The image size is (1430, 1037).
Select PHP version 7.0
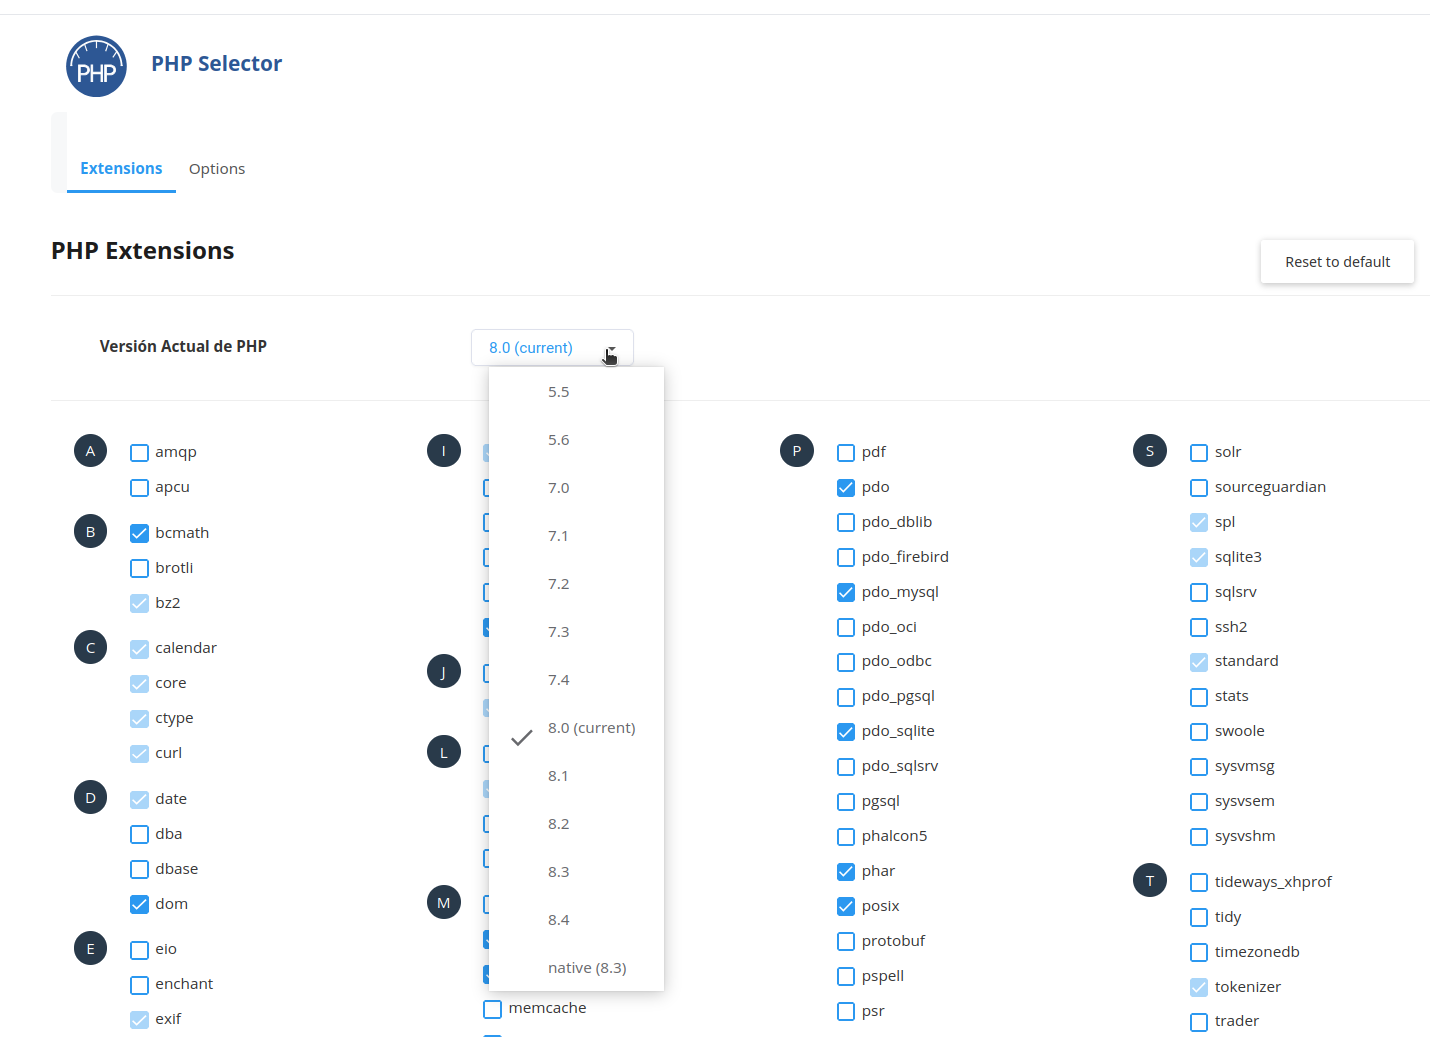(576, 488)
